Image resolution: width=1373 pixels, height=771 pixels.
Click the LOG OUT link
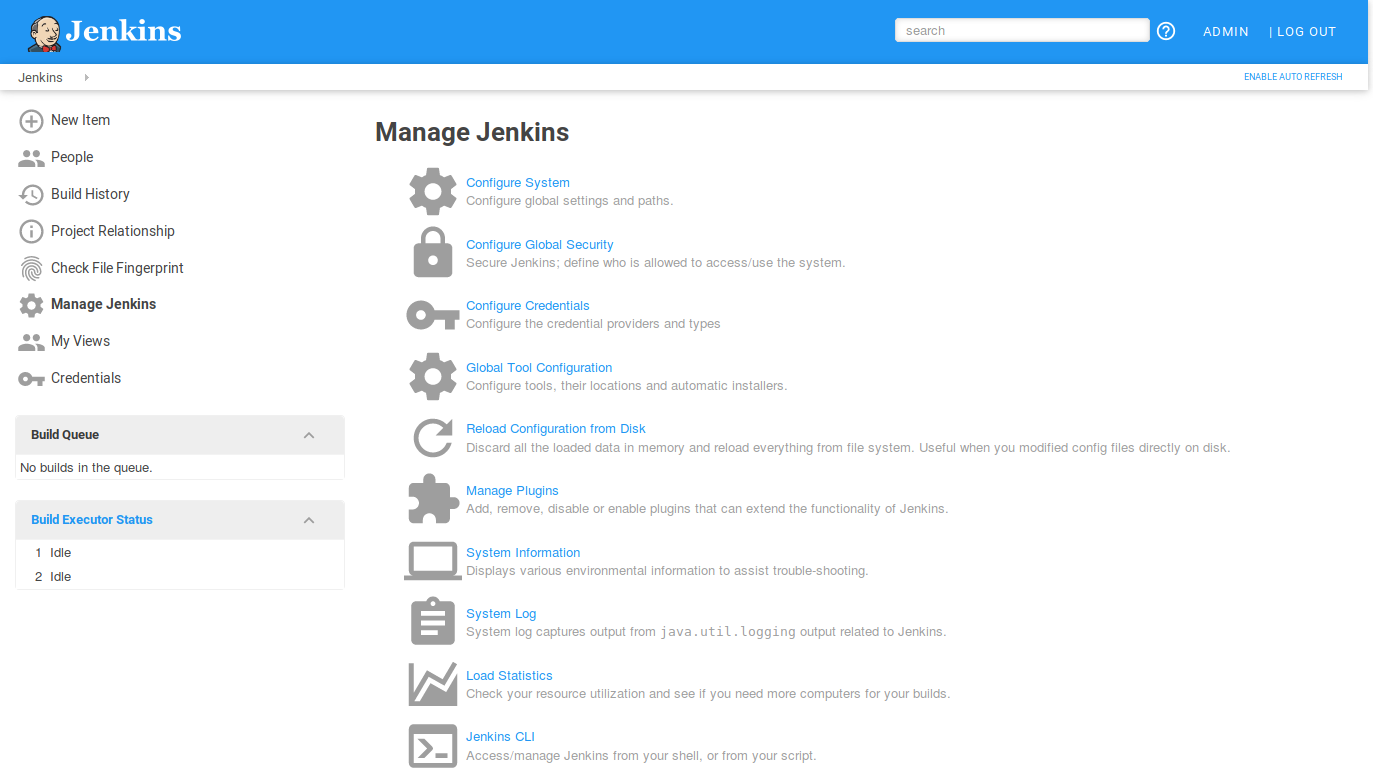tap(1307, 31)
